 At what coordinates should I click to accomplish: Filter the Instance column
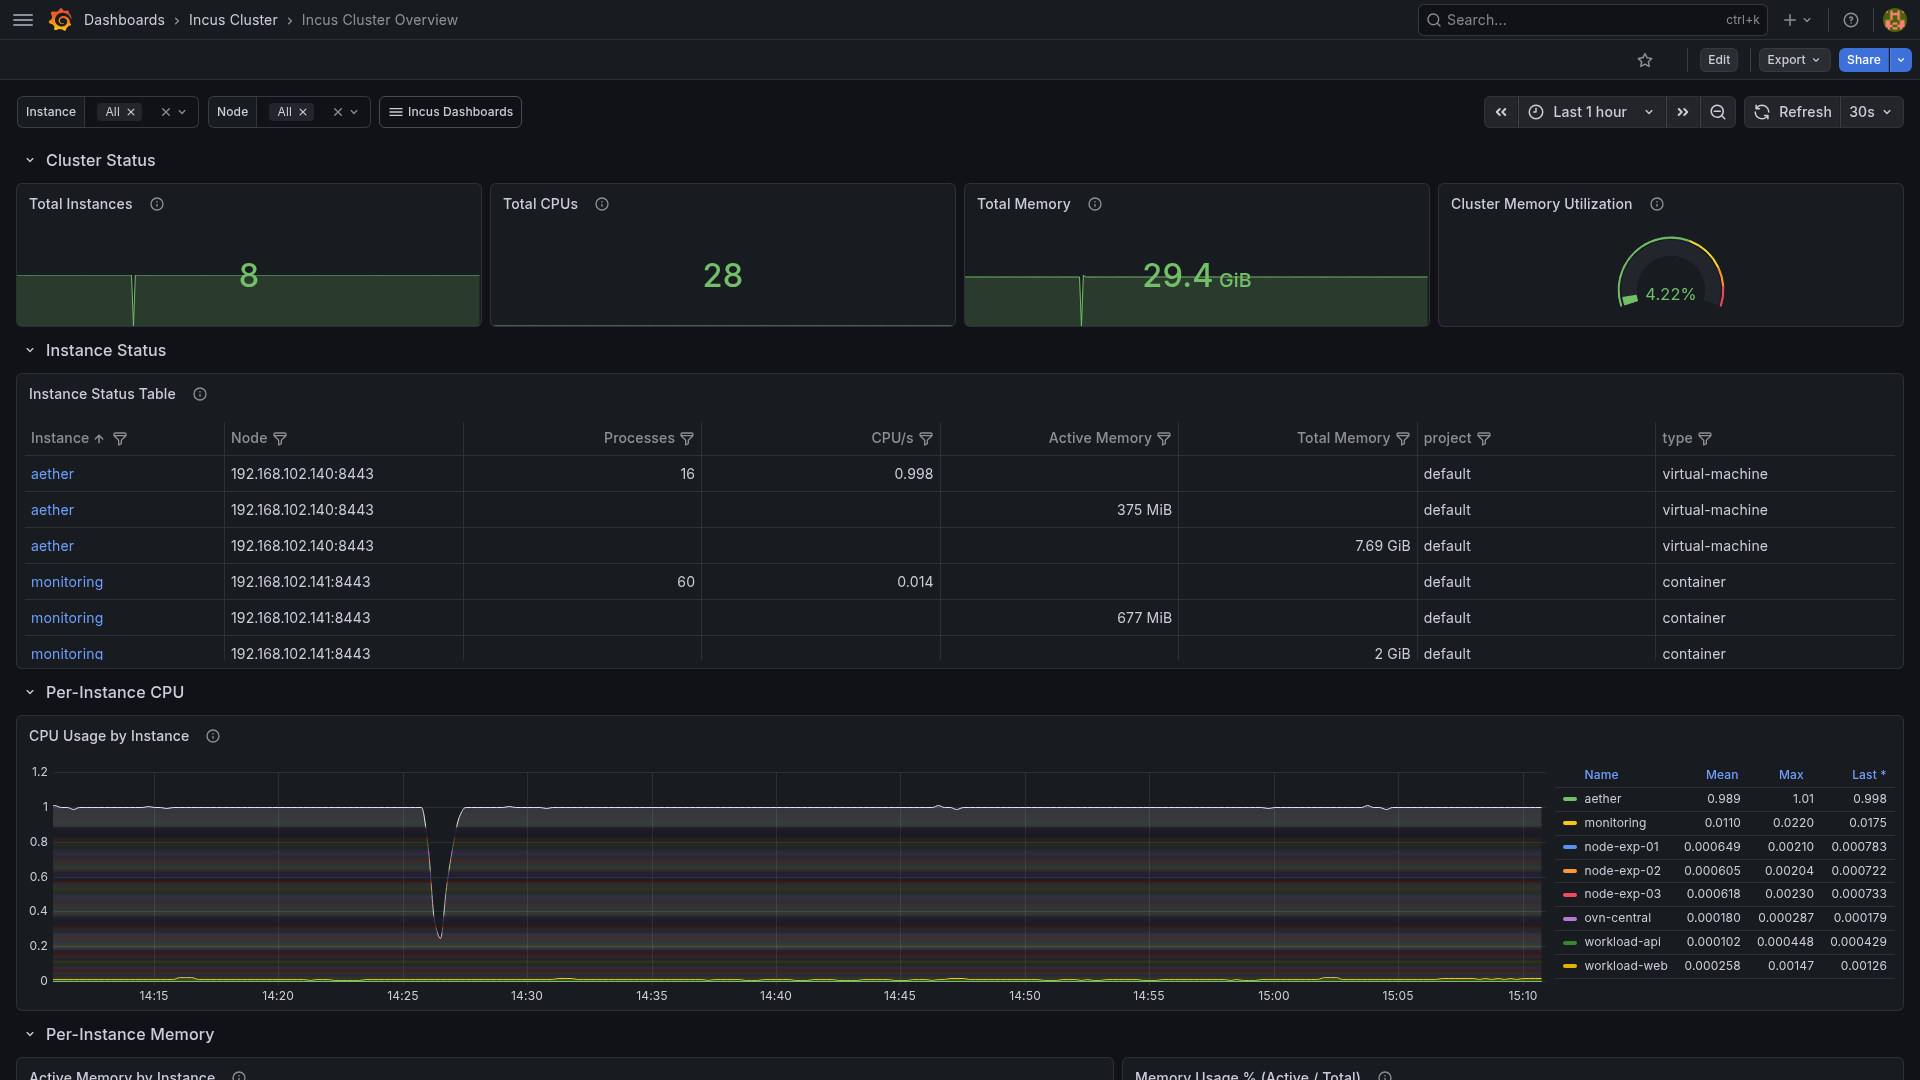[x=120, y=439]
